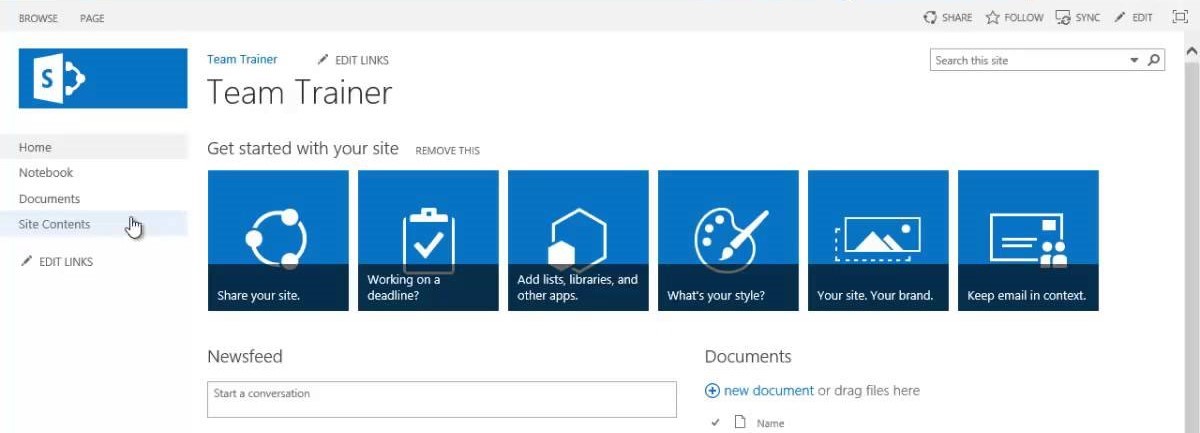Click the 'Start a conversation' text box

(441, 399)
